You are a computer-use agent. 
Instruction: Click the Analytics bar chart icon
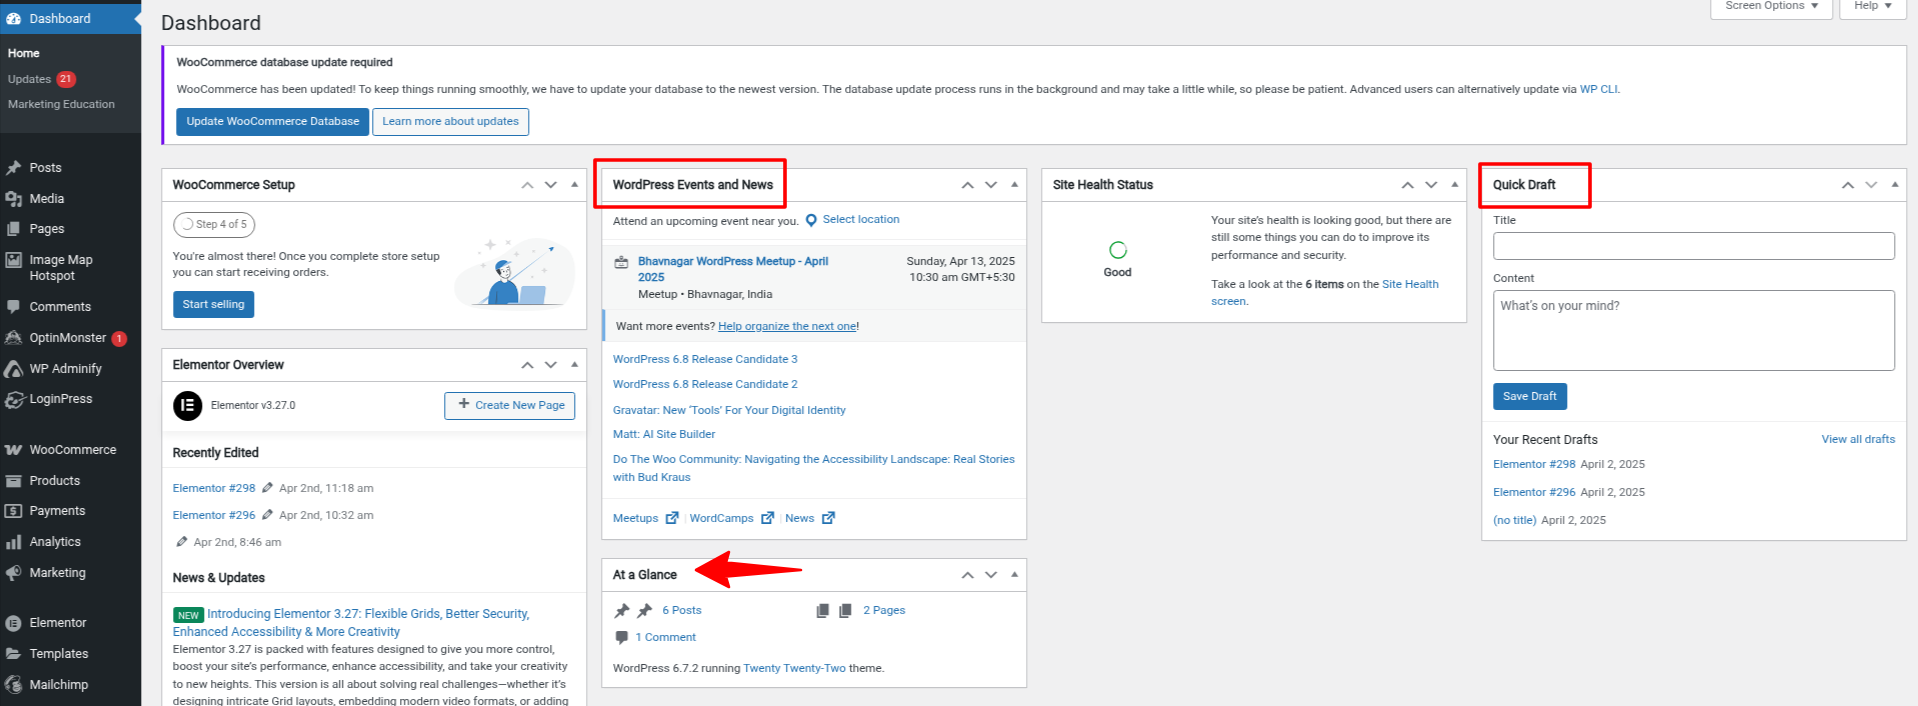click(x=14, y=542)
